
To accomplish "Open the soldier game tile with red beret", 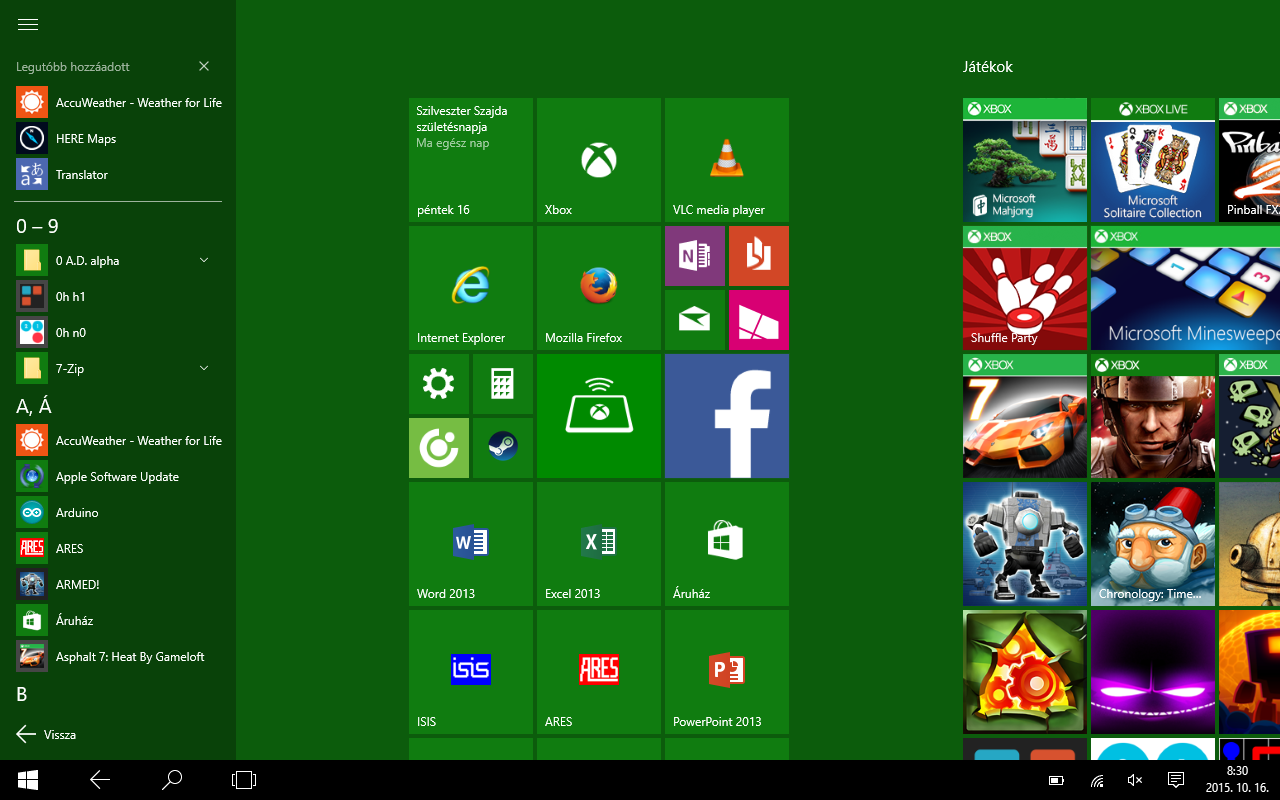I will click(1153, 416).
